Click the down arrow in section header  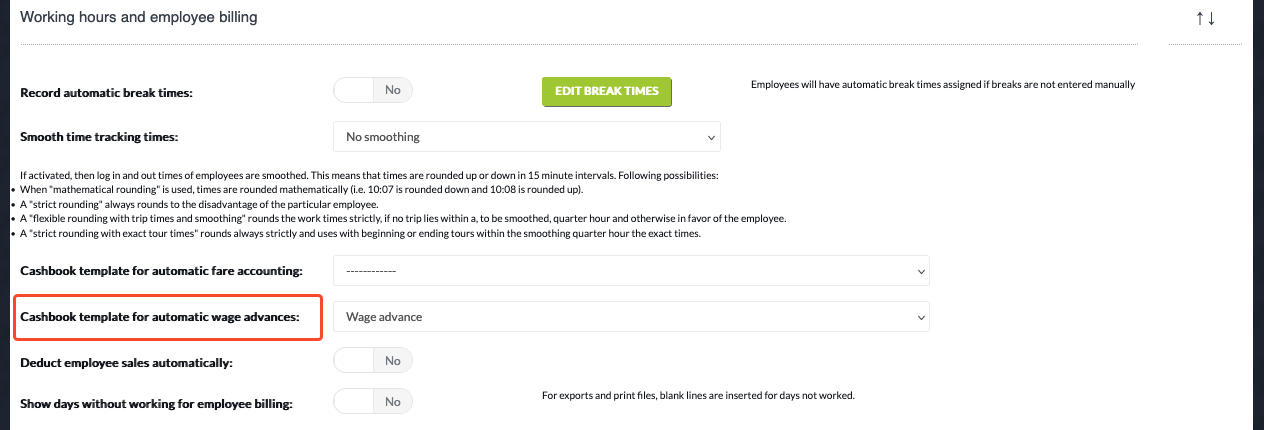[1211, 19]
